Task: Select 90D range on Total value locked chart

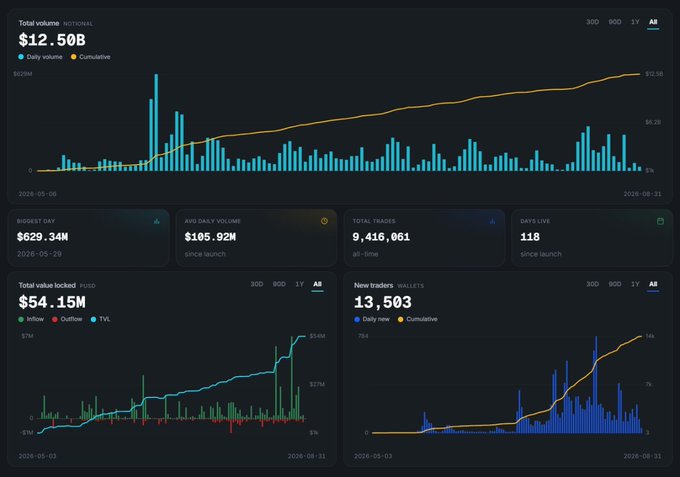Action: (279, 284)
